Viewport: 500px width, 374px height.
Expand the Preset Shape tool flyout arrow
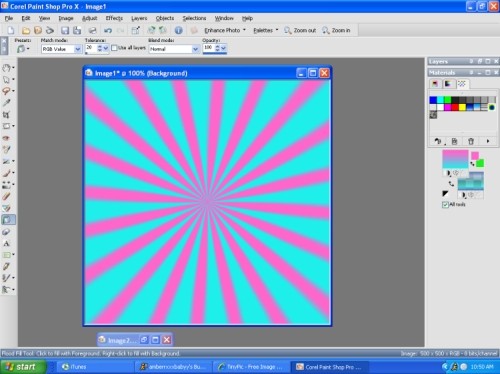coord(13,255)
